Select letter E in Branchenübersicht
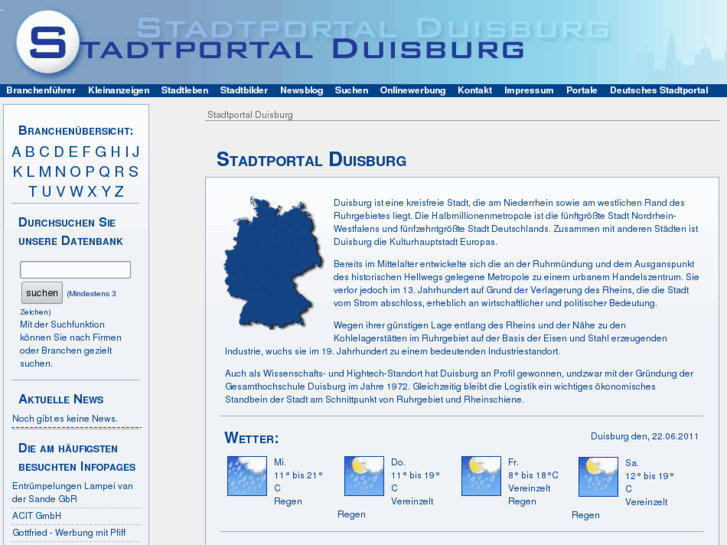This screenshot has width=727, height=545. [73, 152]
